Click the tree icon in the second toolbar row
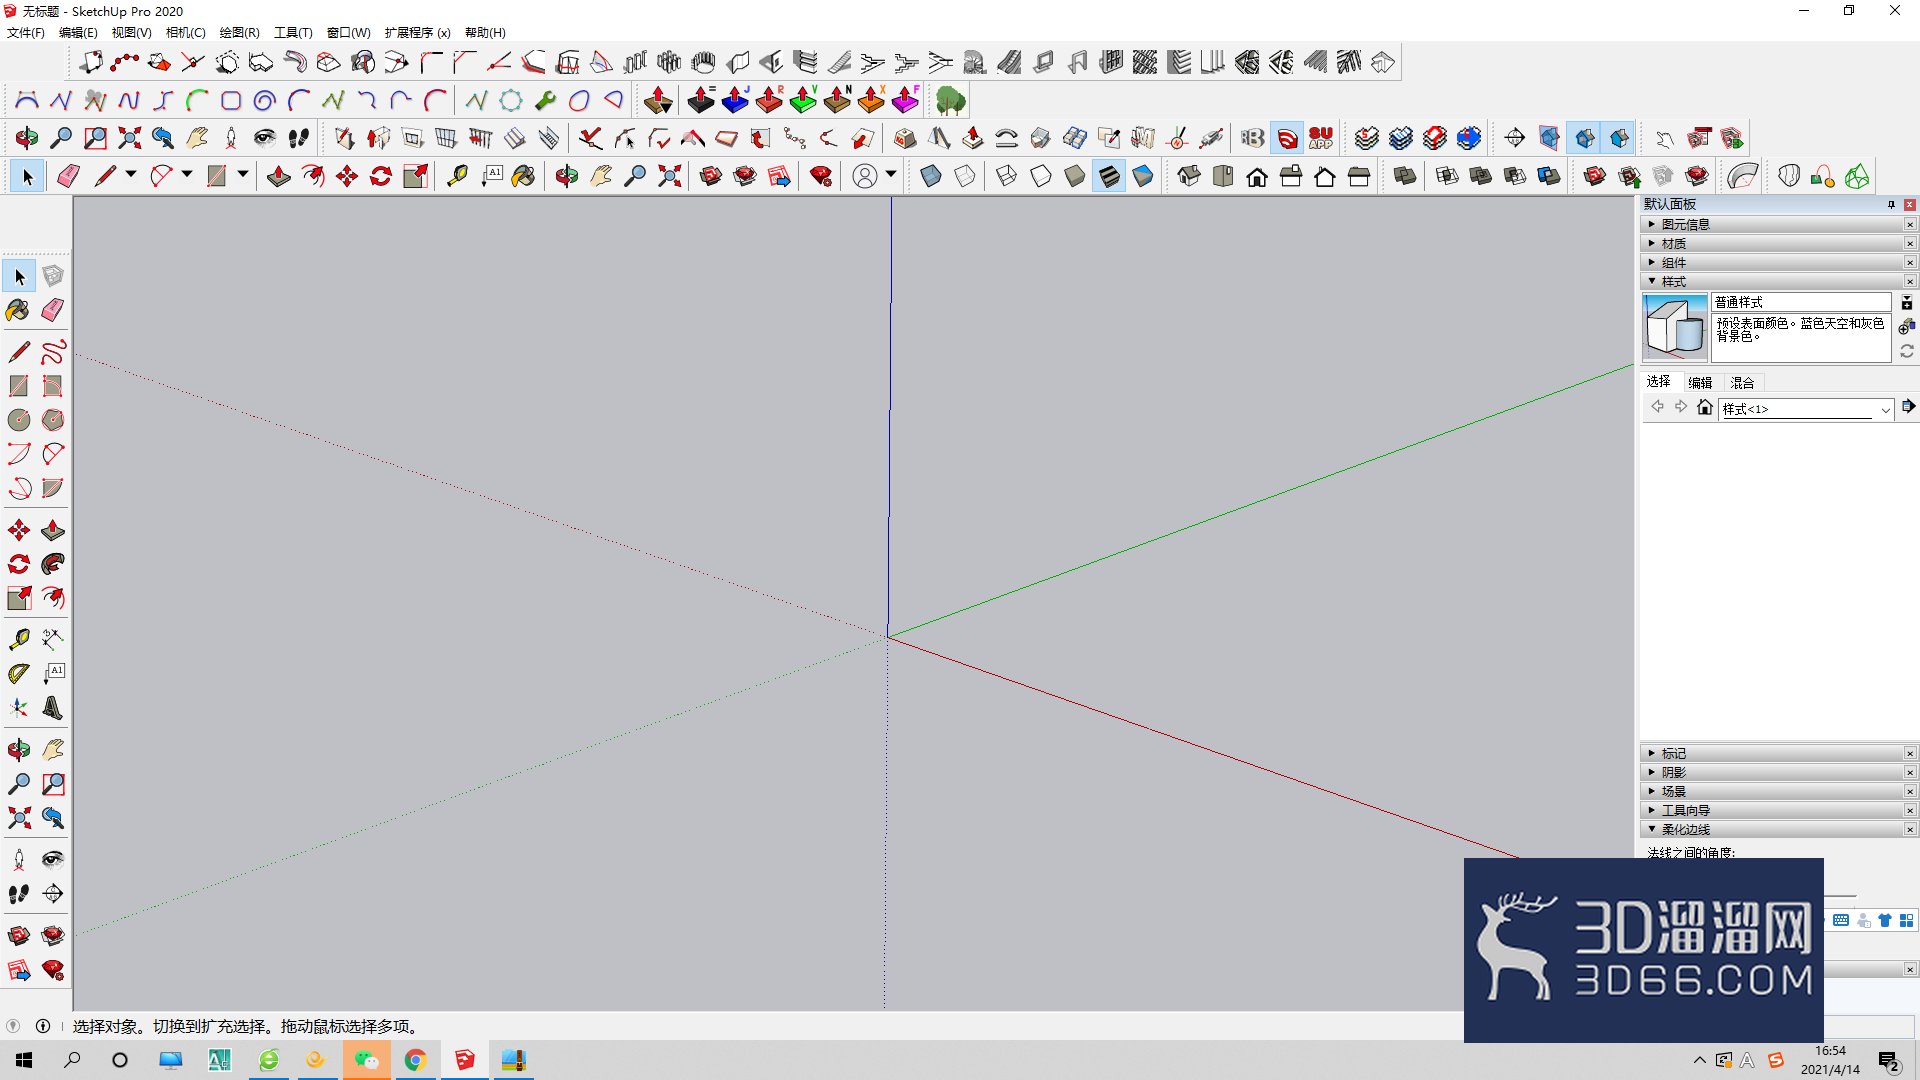The image size is (1920, 1080). click(x=951, y=100)
